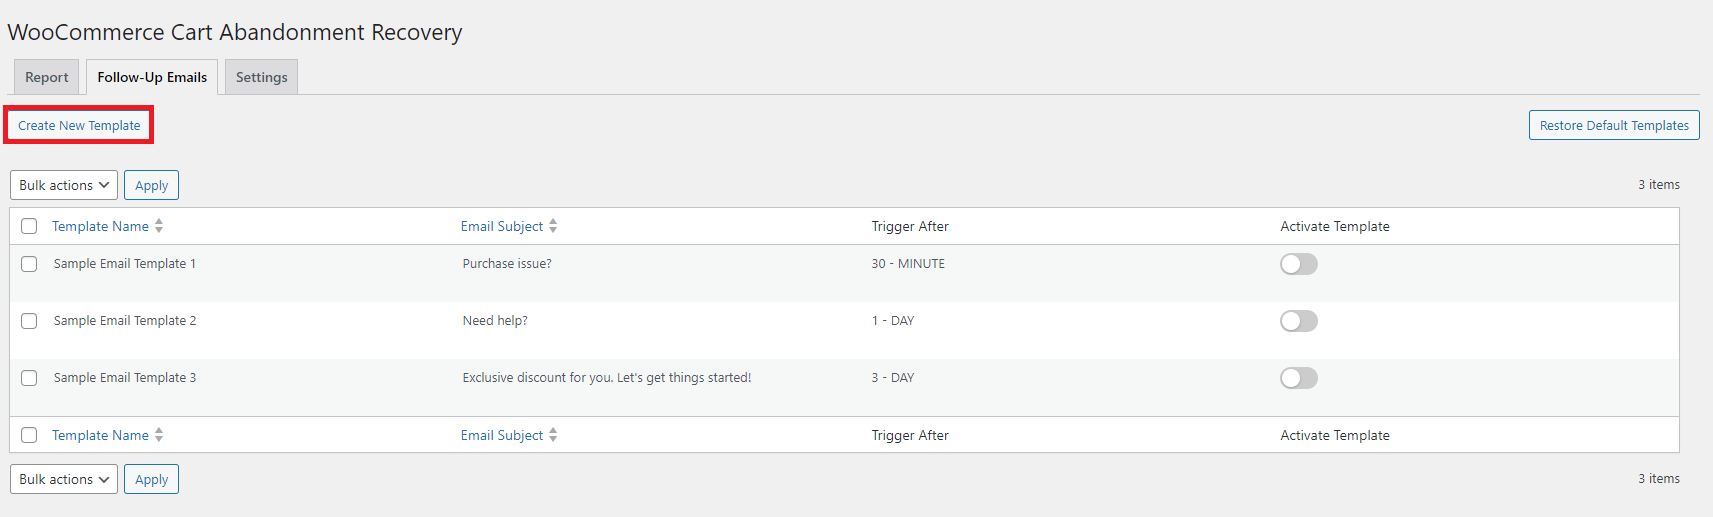Open Sample Email Template 2 name link
The height and width of the screenshot is (517, 1713).
click(x=125, y=321)
